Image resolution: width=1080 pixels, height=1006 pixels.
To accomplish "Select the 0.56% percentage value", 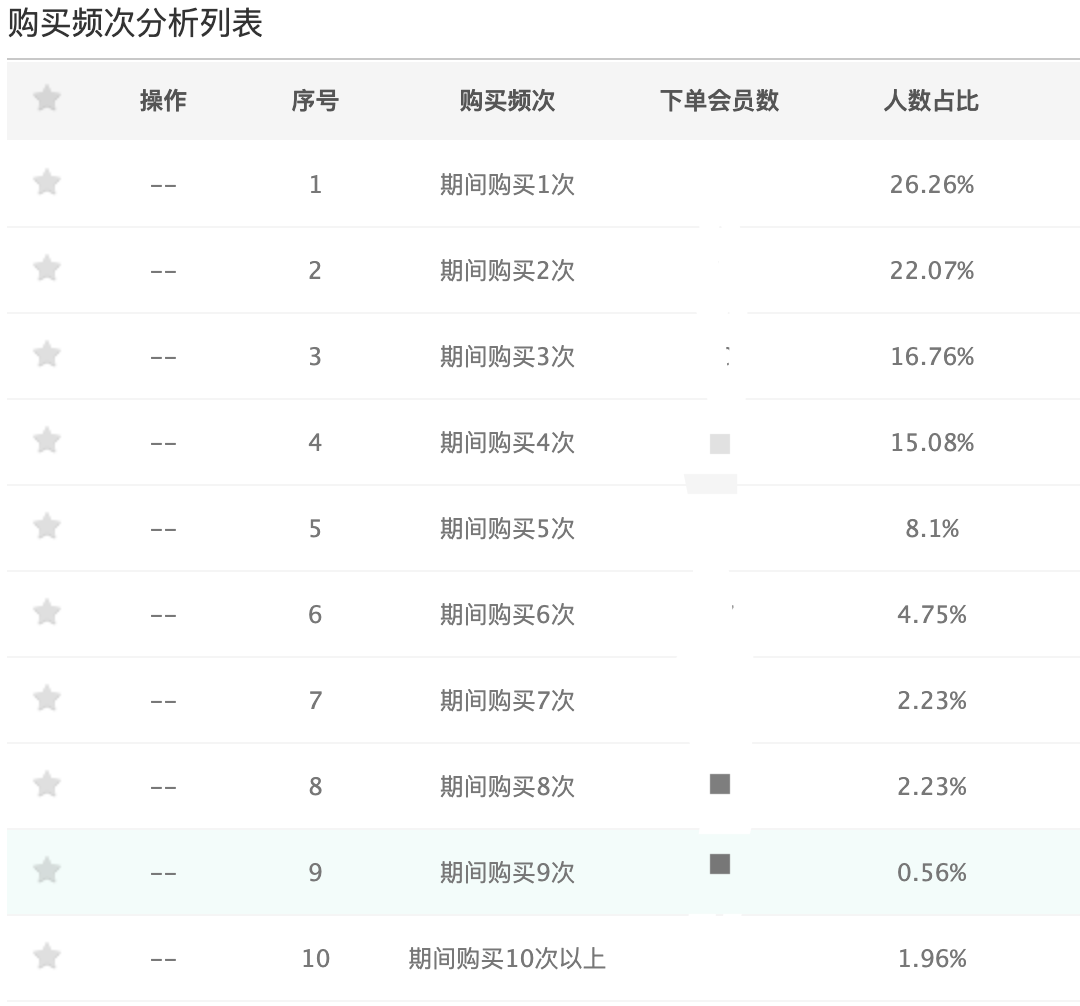I will point(932,872).
